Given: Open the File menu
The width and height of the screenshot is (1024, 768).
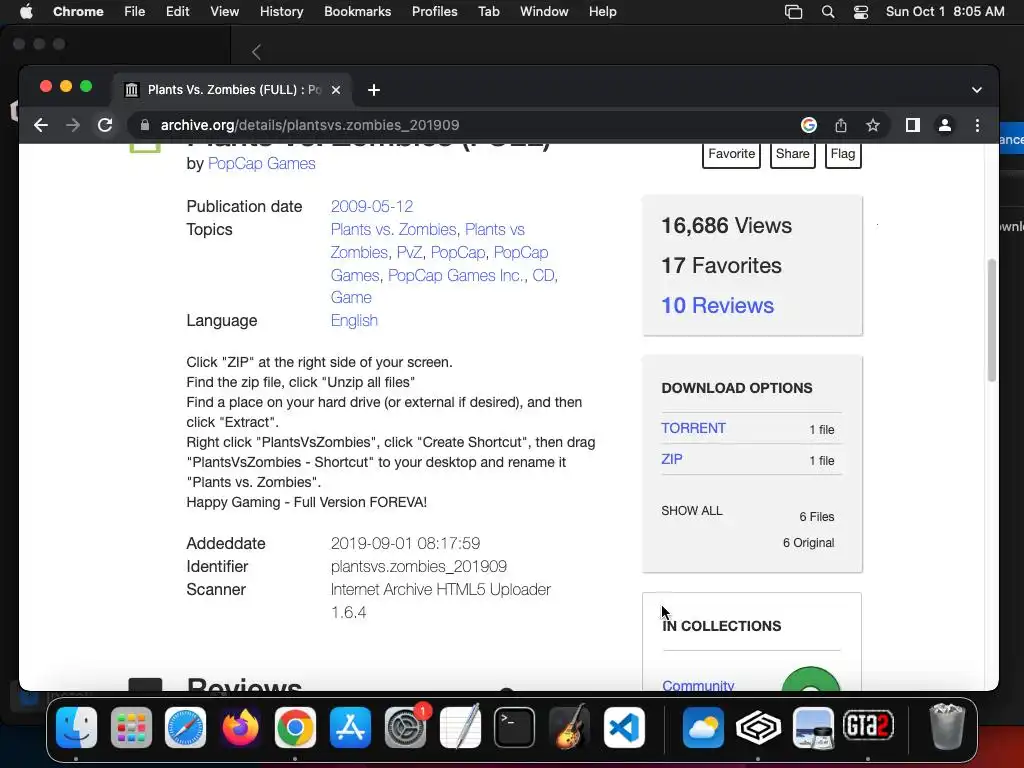Looking at the screenshot, I should click(135, 12).
